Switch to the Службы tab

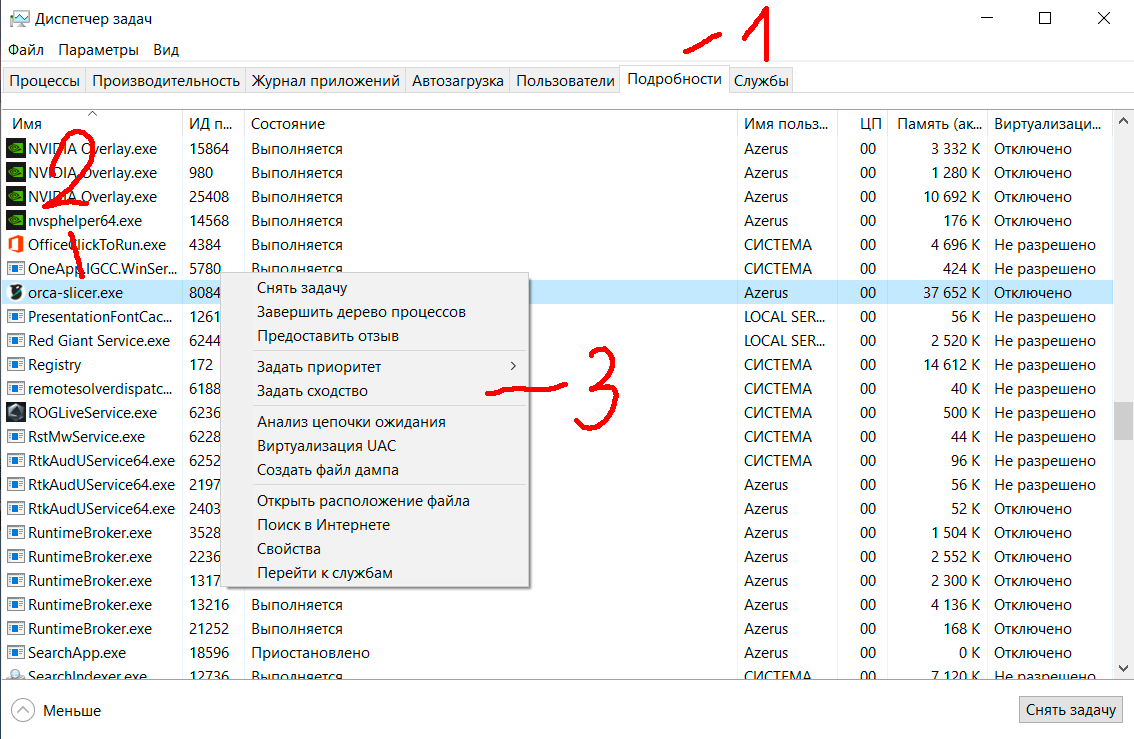pyautogui.click(x=761, y=80)
